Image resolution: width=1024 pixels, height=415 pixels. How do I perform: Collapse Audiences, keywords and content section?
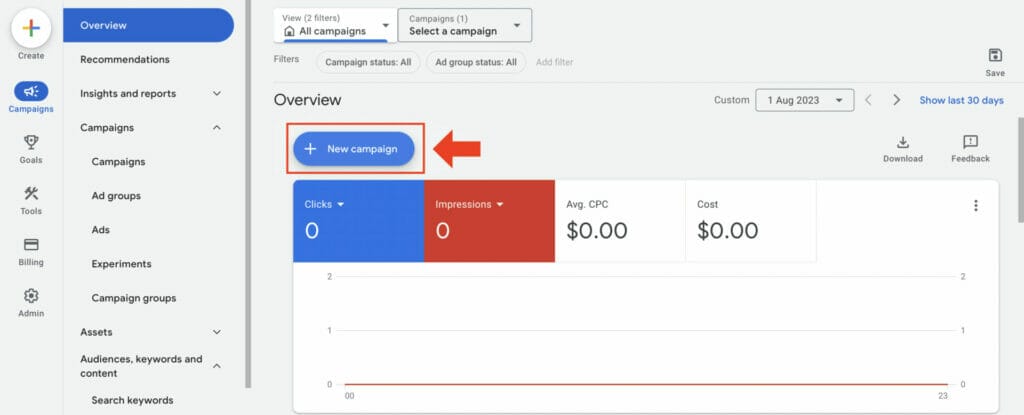[217, 366]
